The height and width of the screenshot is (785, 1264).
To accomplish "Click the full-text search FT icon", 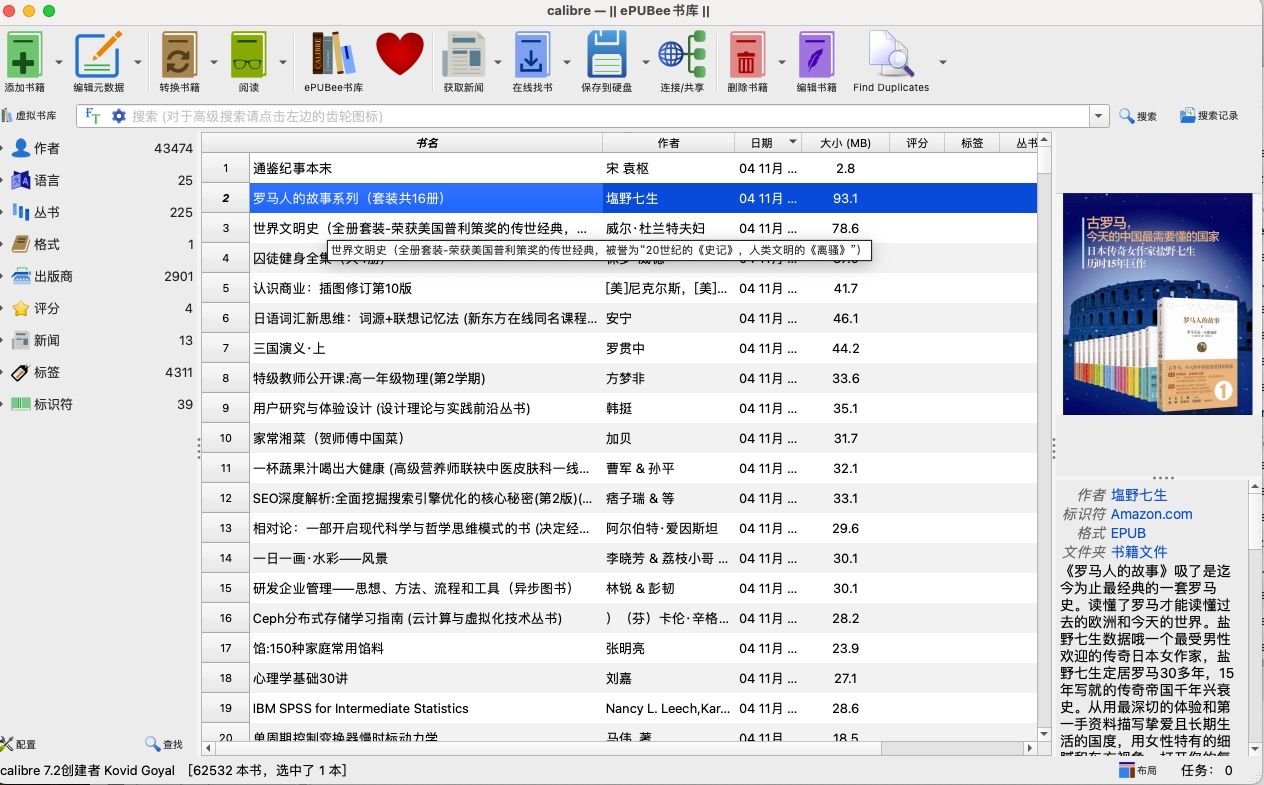I will (93, 116).
